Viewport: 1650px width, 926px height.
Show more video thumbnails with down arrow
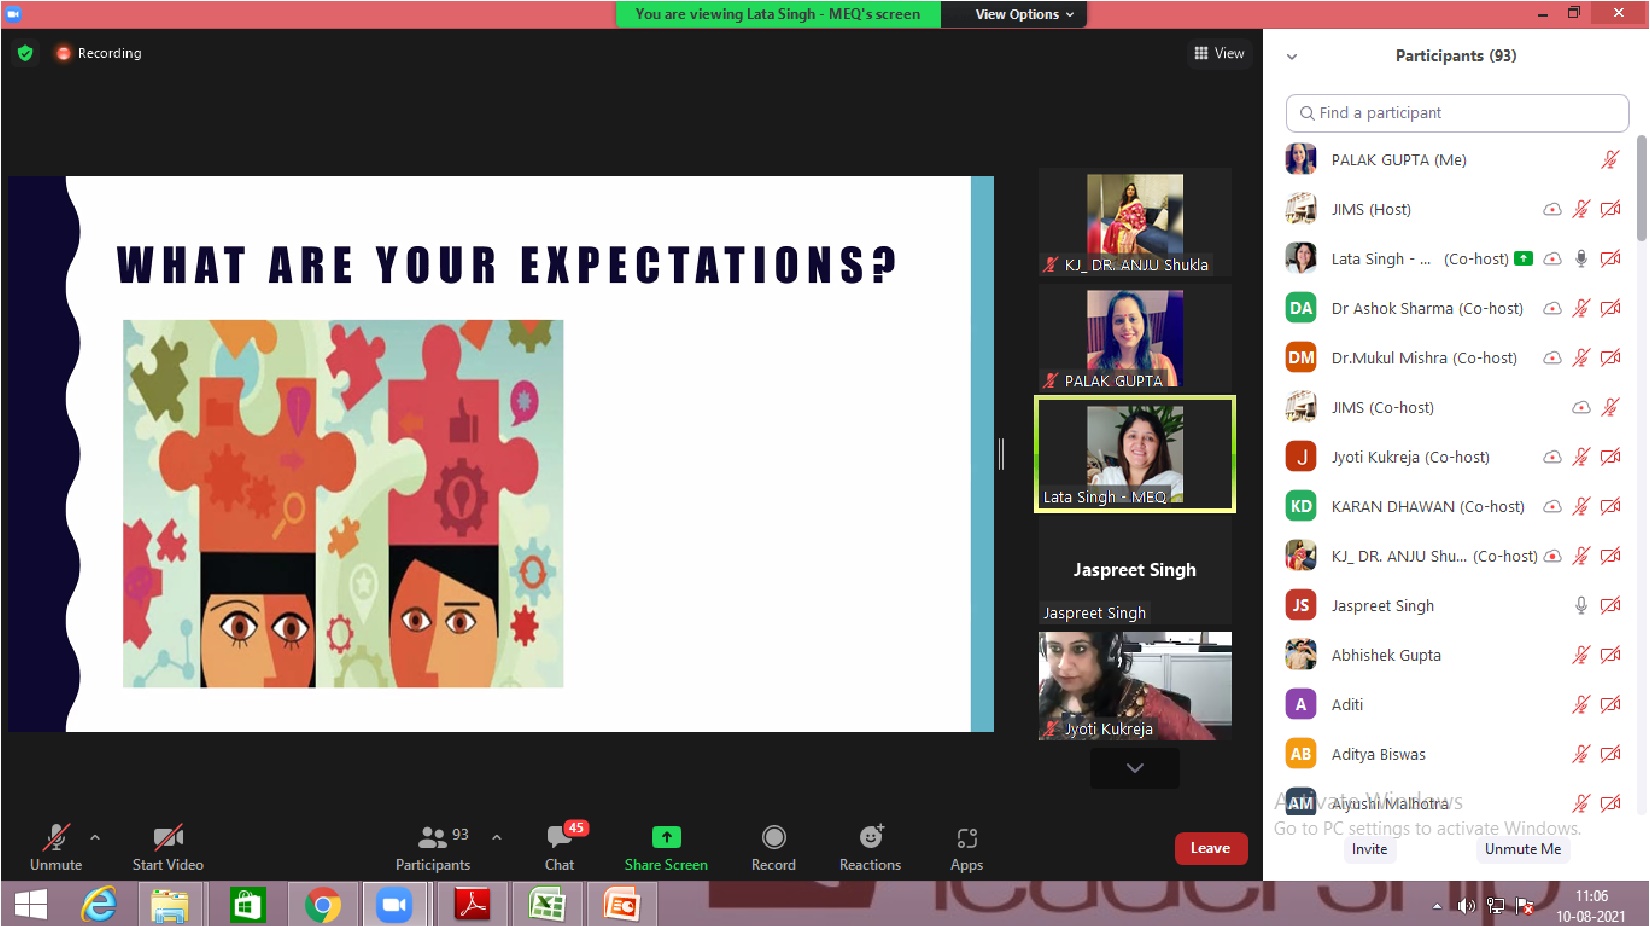pyautogui.click(x=1134, y=768)
